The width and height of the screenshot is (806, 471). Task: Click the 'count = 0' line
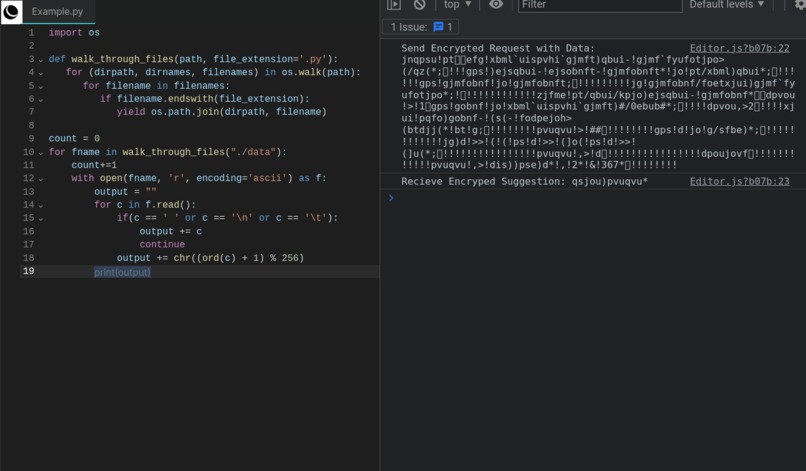[74, 138]
